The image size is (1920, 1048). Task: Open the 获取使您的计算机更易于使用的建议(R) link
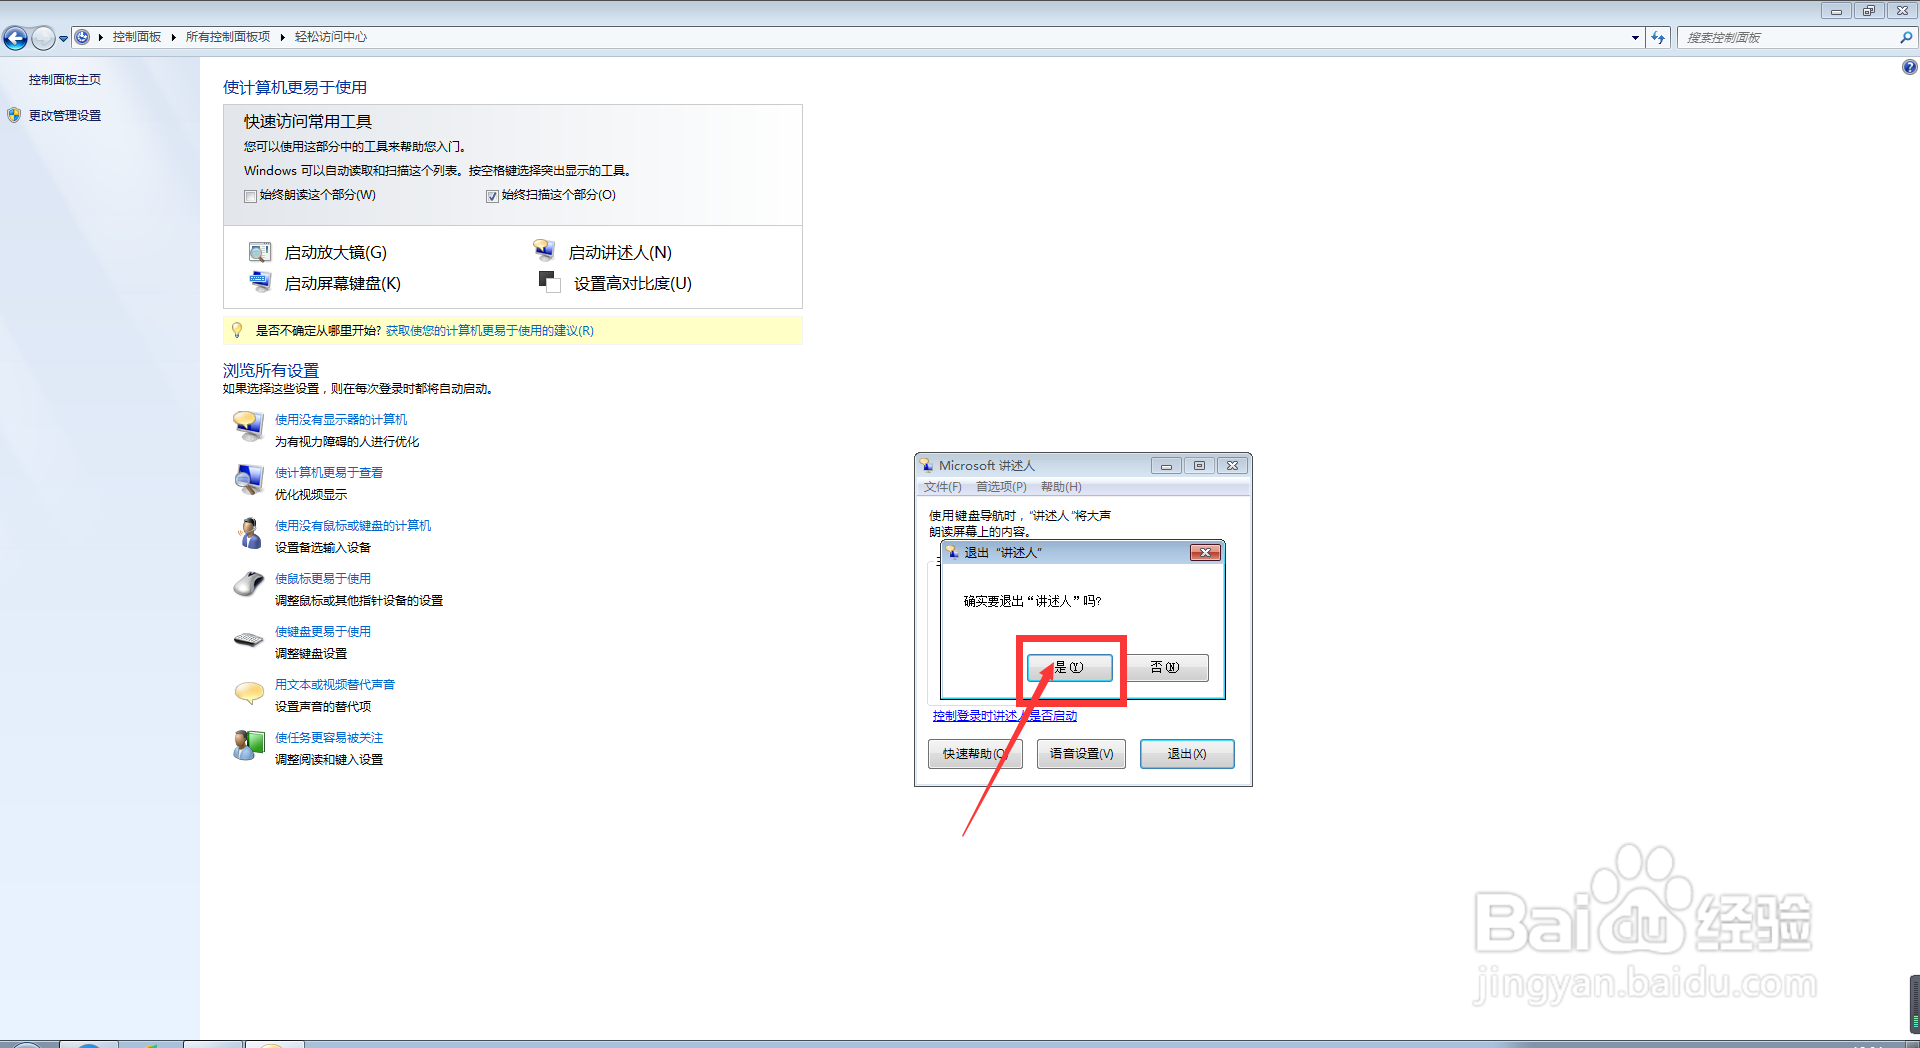tap(490, 331)
